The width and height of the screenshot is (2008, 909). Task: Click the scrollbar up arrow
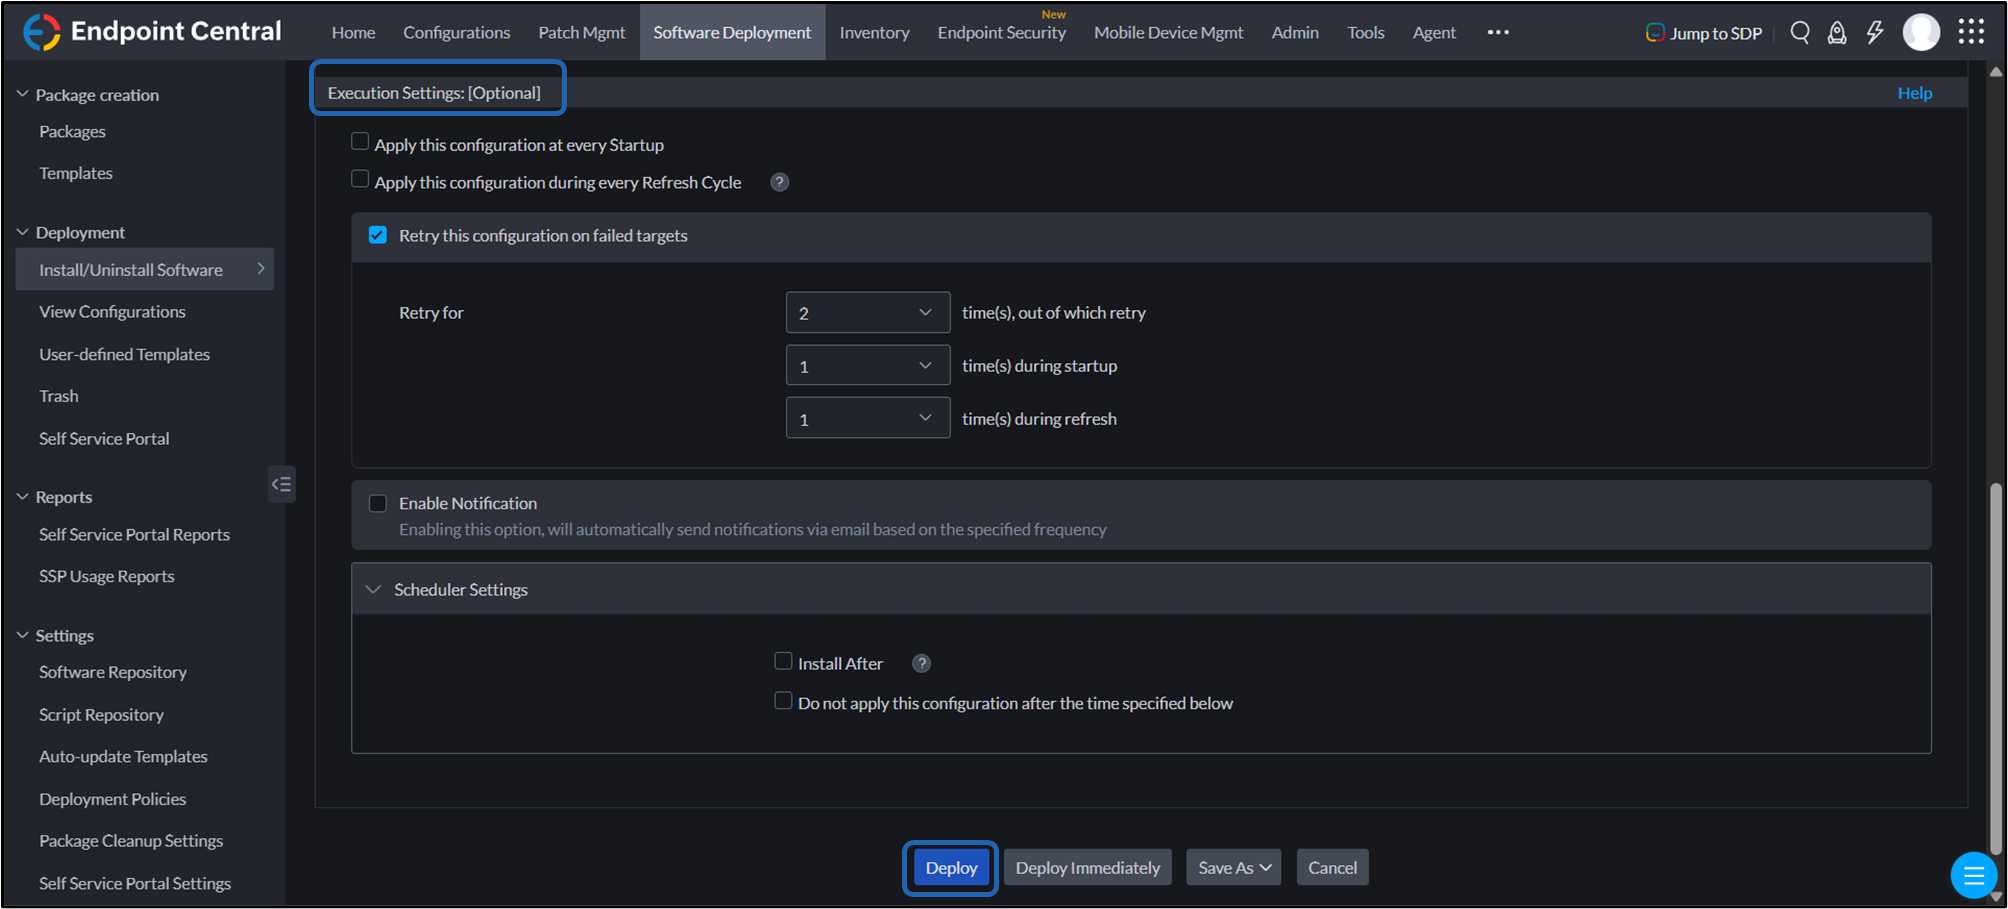click(1996, 71)
